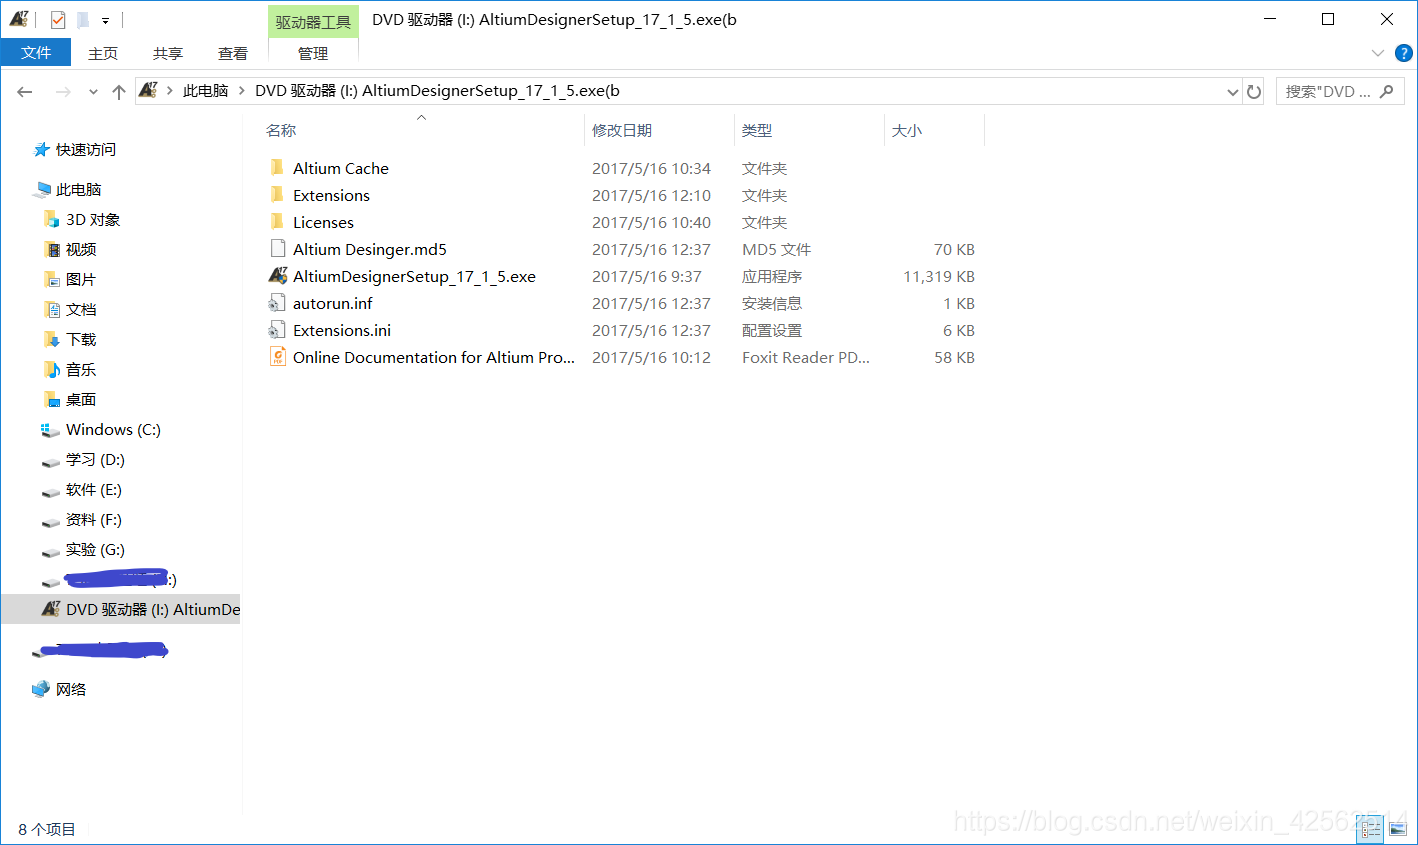Click the properties icon in quick access toolbar
1418x845 pixels.
(58, 19)
